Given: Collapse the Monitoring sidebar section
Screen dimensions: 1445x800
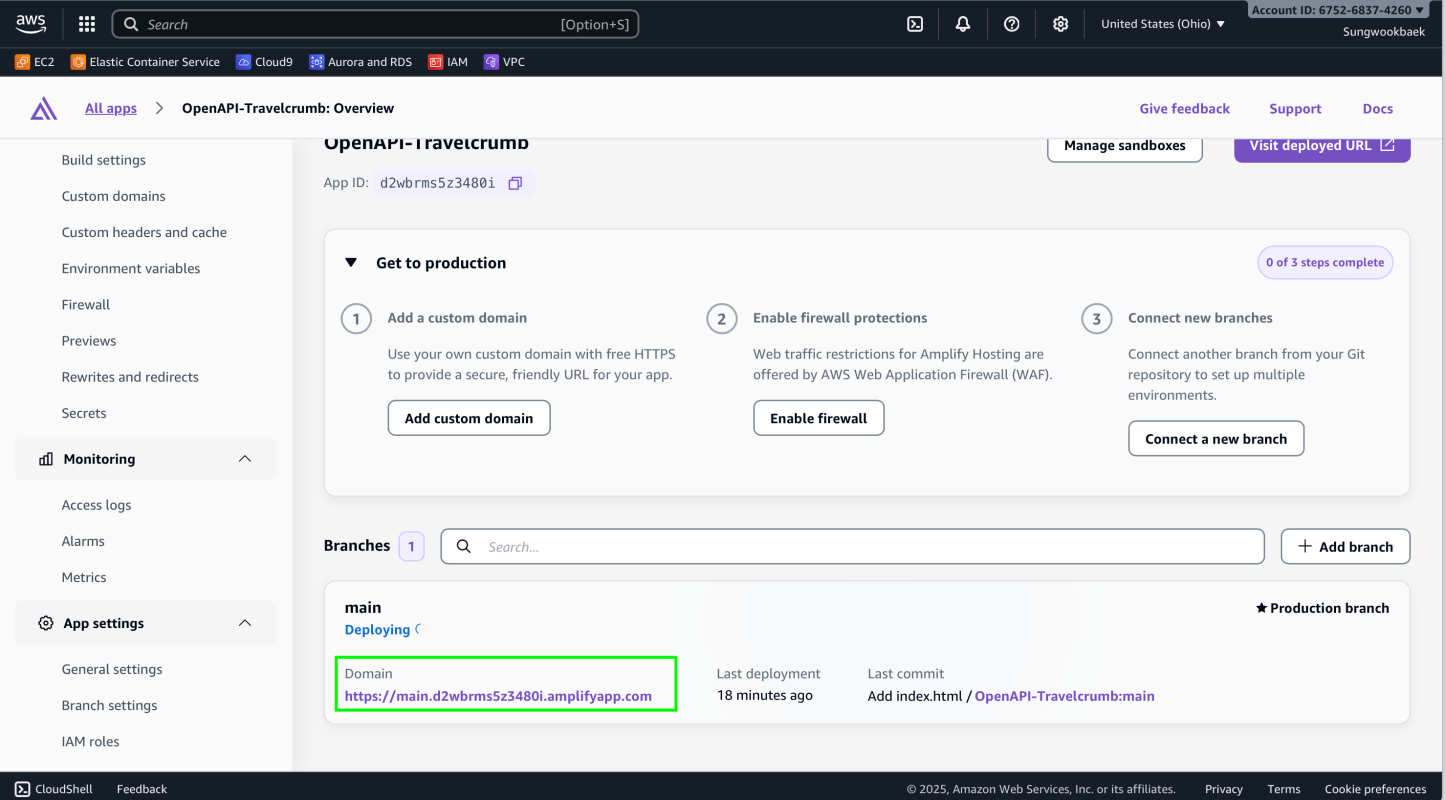Looking at the screenshot, I should [x=244, y=459].
